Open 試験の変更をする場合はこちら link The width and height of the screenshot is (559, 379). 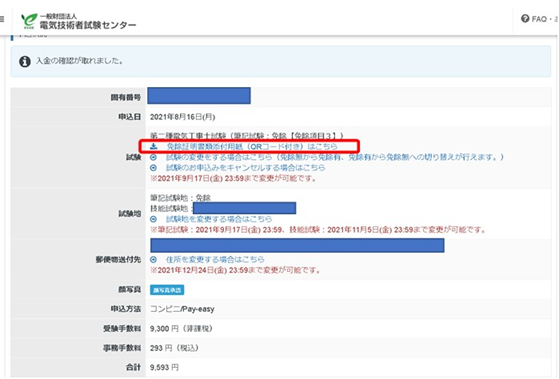(x=335, y=157)
